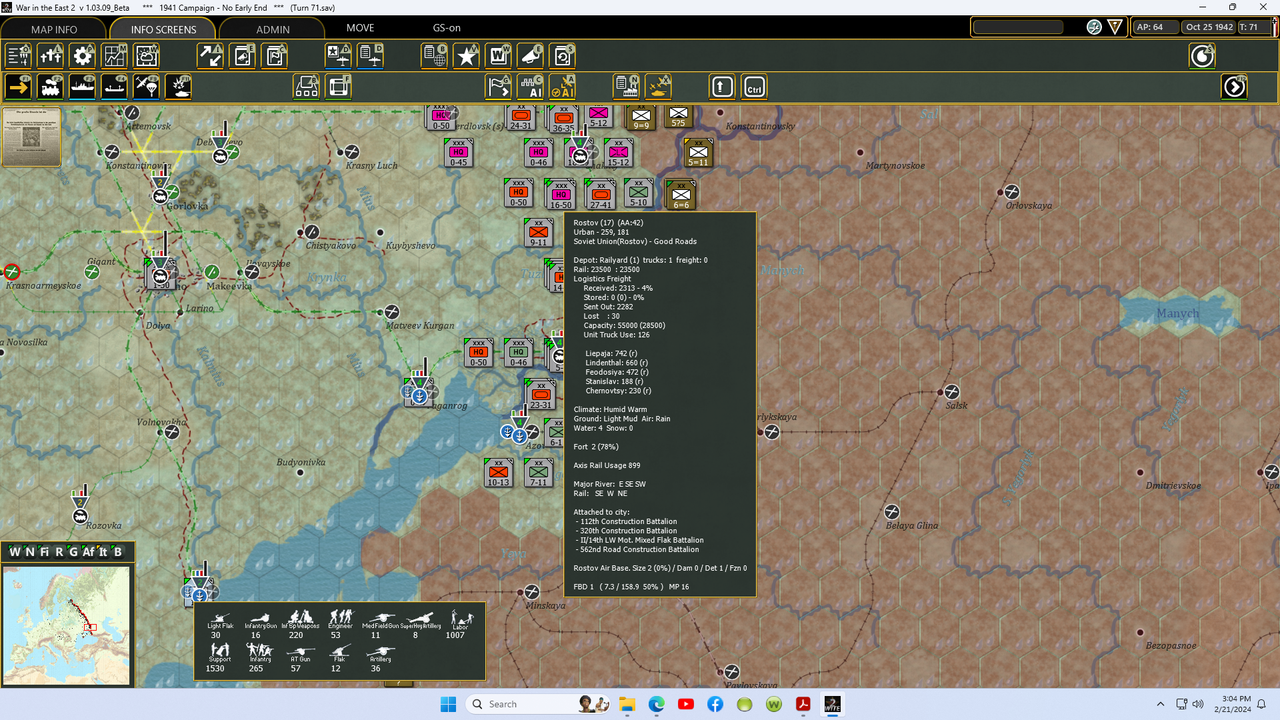Click the taskbar Search box
The width and height of the screenshot is (1280, 720).
538,704
